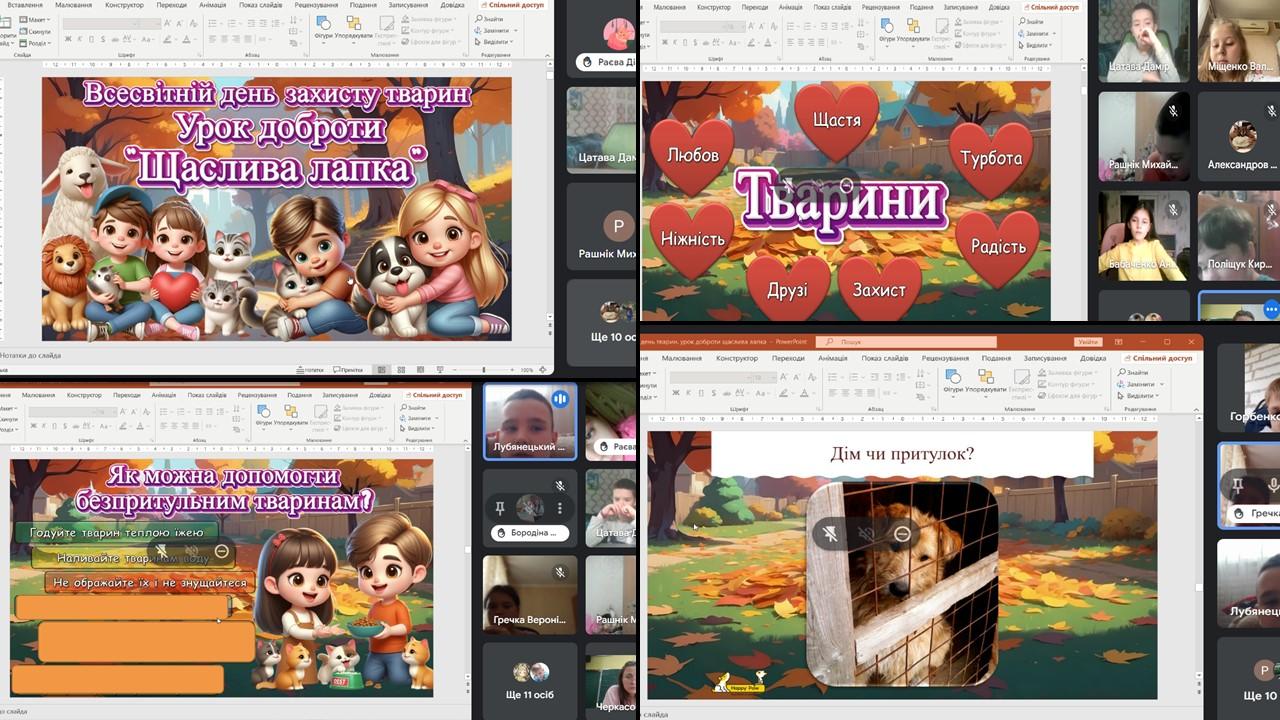The height and width of the screenshot is (720, 1280).
Task: Start slideshow from 'Щаслива лапка' status bar
Action: click(x=440, y=370)
